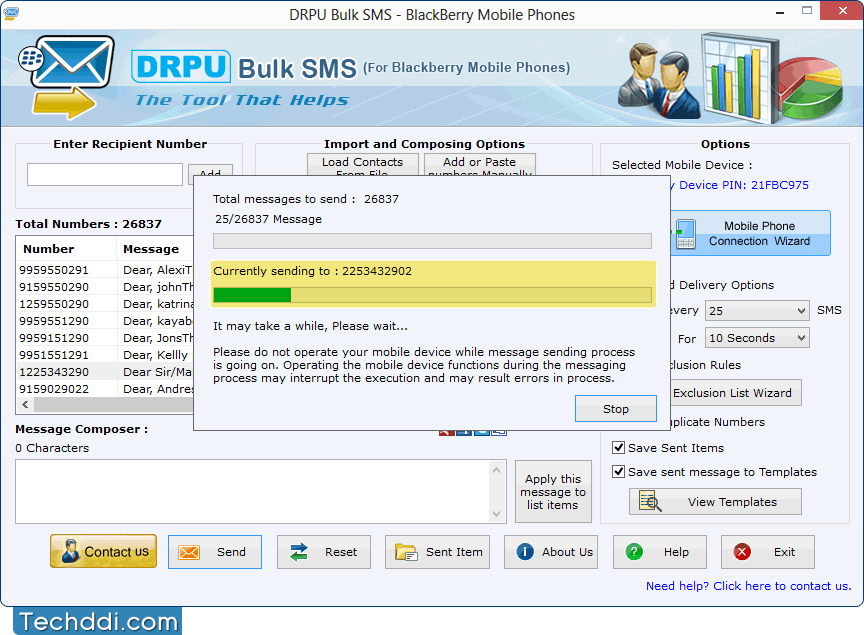Click the Device PIN: 21FBC975 text
Screen dimensions: 864x635
point(743,185)
